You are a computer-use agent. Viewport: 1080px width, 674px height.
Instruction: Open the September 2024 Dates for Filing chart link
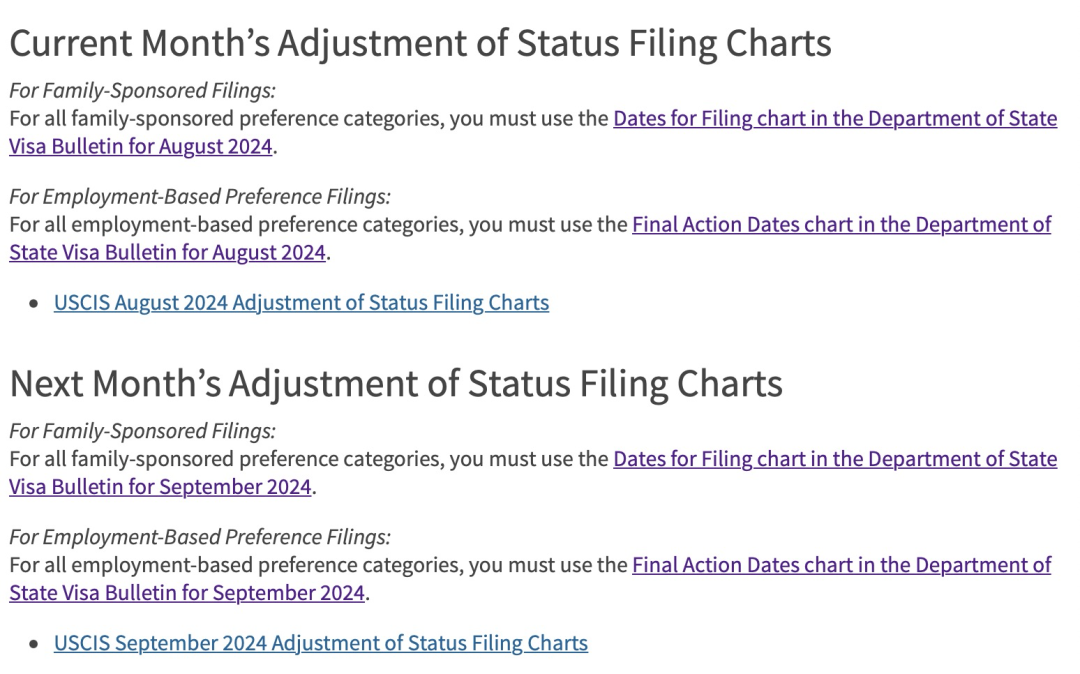click(x=834, y=460)
